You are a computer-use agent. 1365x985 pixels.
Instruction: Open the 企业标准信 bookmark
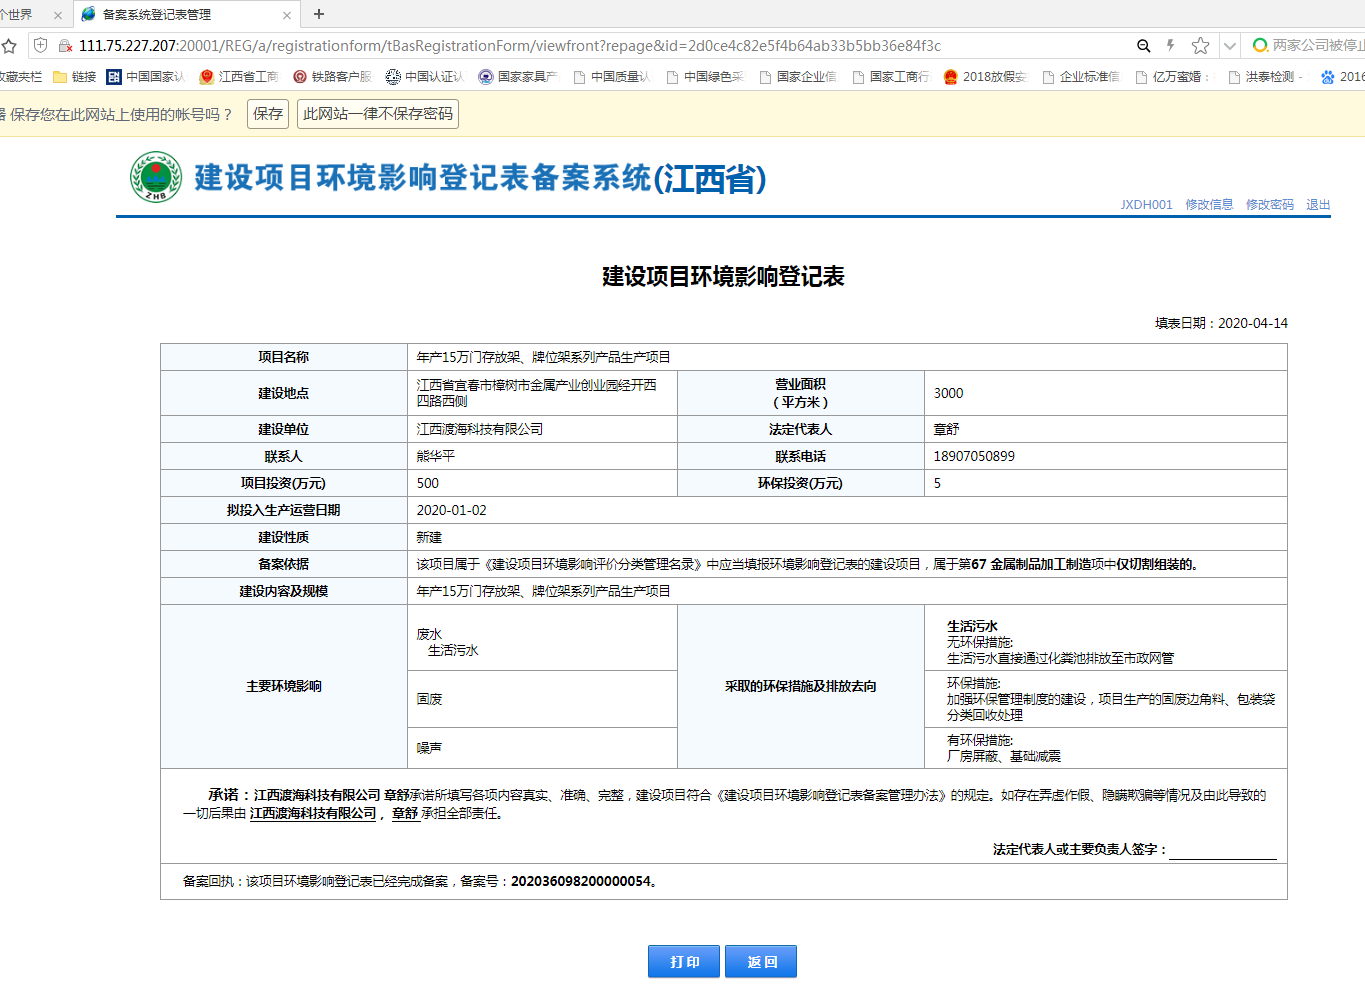1081,76
